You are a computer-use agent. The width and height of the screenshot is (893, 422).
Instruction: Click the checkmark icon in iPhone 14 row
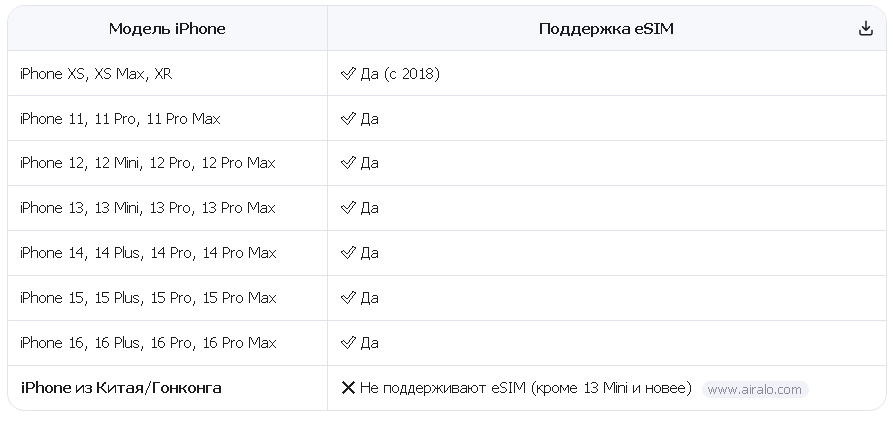pos(348,253)
